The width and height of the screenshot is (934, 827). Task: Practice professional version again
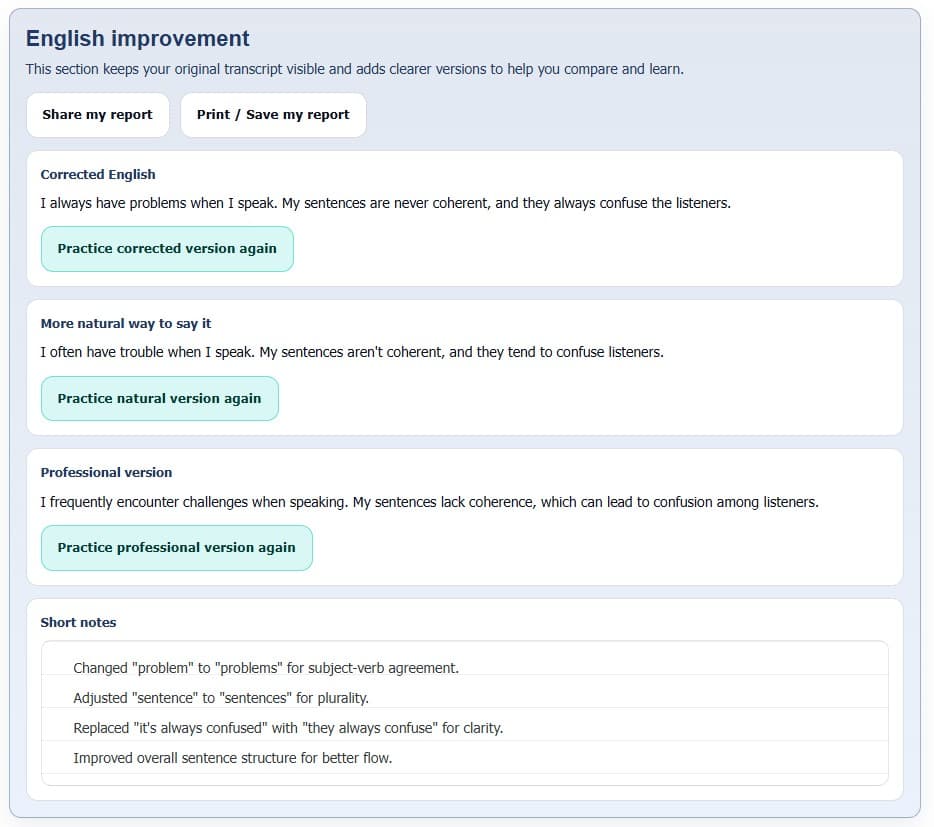(176, 547)
